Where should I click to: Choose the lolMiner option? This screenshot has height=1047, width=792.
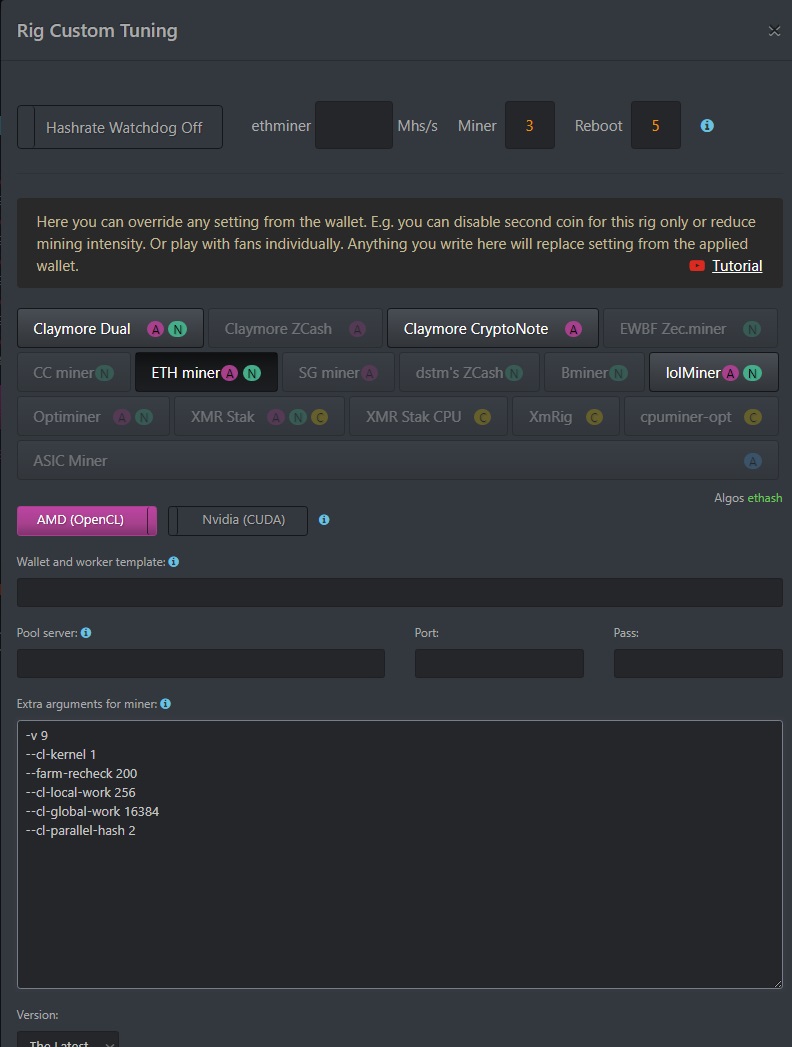pyautogui.click(x=714, y=373)
